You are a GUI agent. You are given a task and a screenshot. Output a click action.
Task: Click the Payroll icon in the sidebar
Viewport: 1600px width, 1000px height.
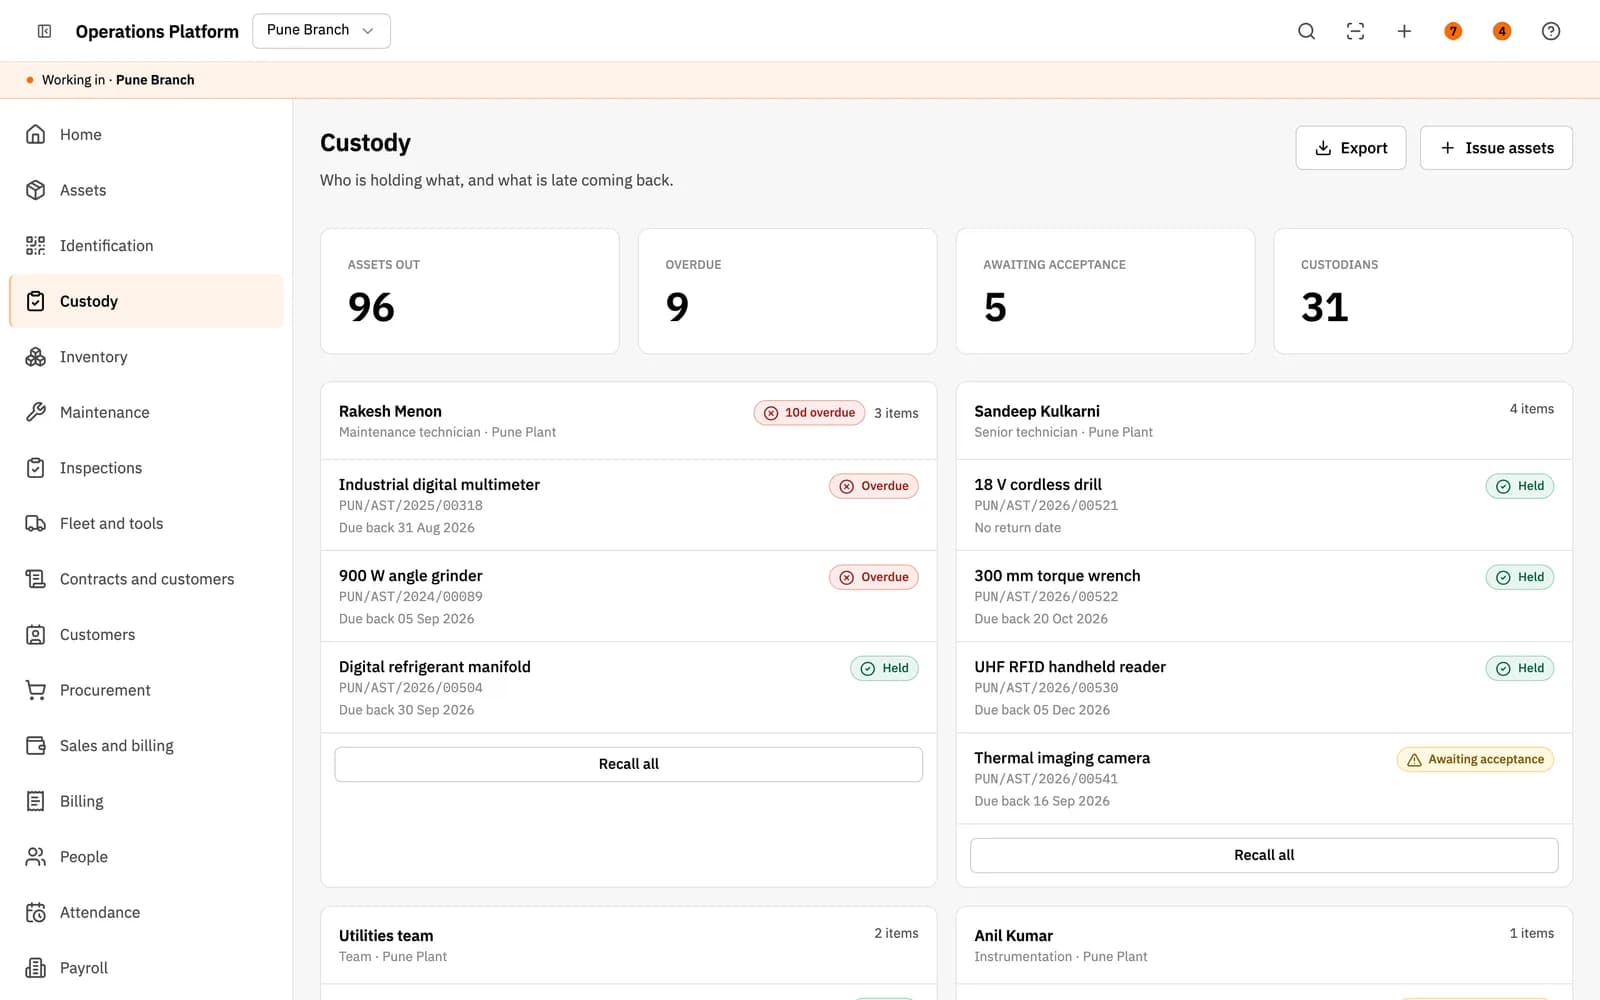[x=36, y=968]
